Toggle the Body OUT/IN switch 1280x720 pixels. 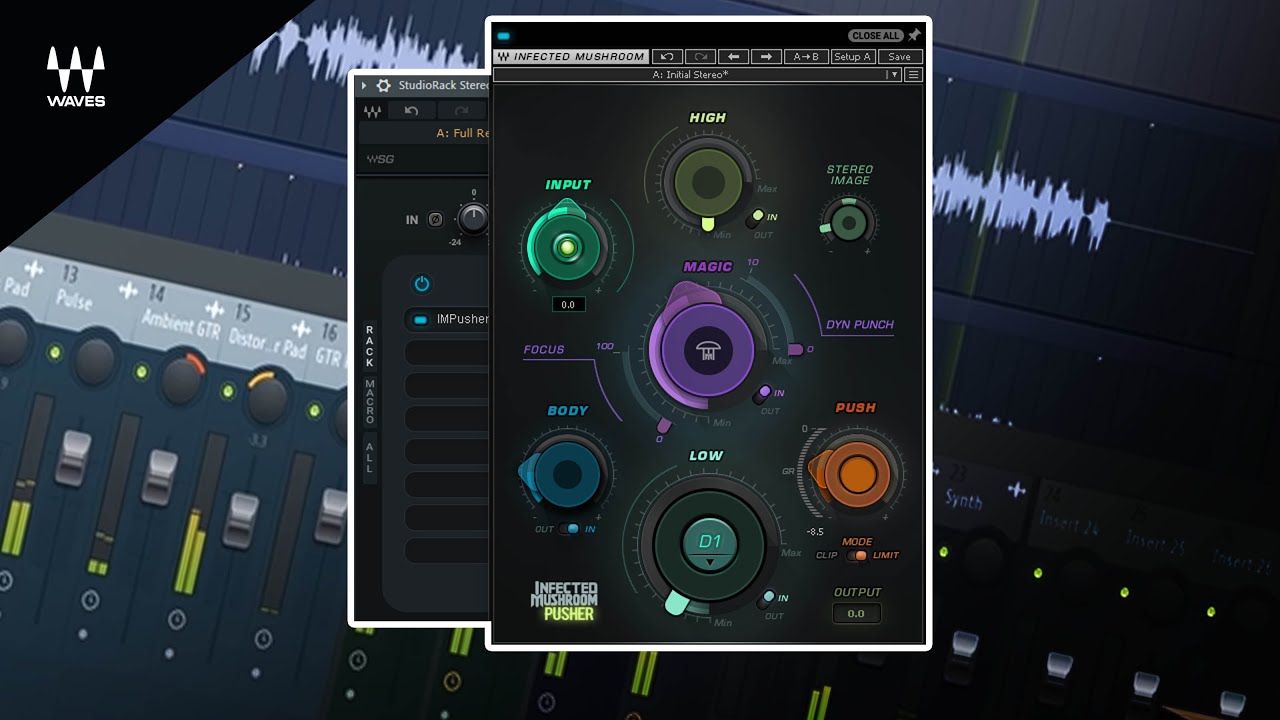point(570,529)
